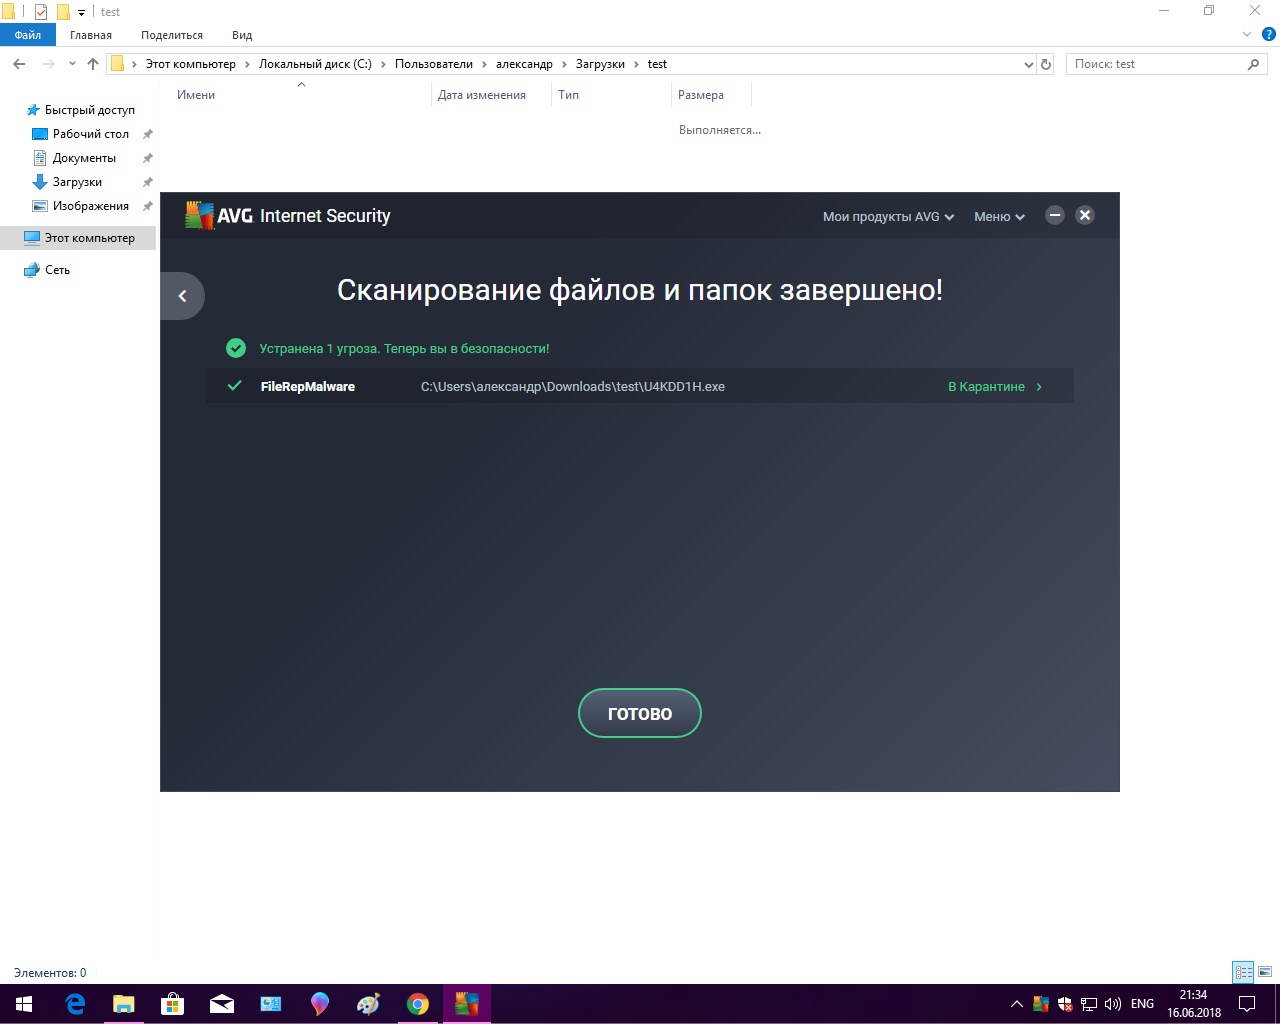Click the Explorer back navigation arrow
Image resolution: width=1280 pixels, height=1024 pixels.
[19, 64]
